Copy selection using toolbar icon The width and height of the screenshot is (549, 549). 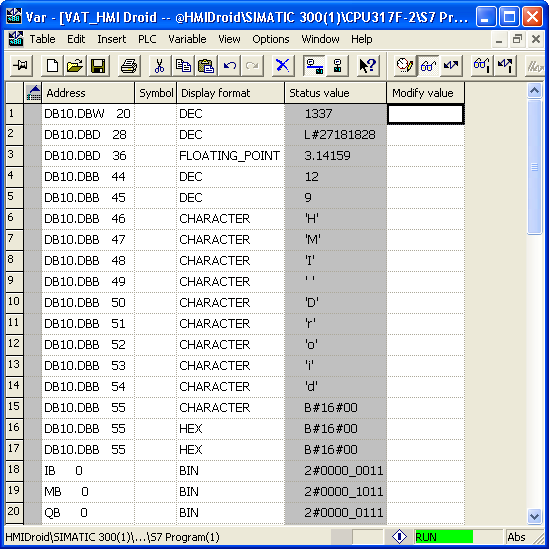pyautogui.click(x=183, y=65)
